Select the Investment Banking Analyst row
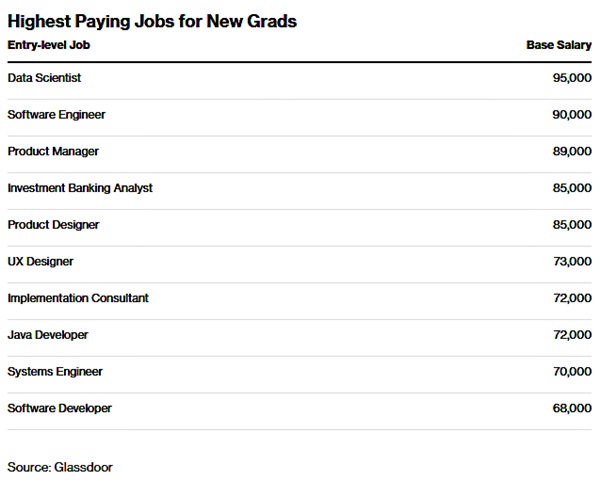Image resolution: width=600 pixels, height=480 pixels. click(80, 188)
